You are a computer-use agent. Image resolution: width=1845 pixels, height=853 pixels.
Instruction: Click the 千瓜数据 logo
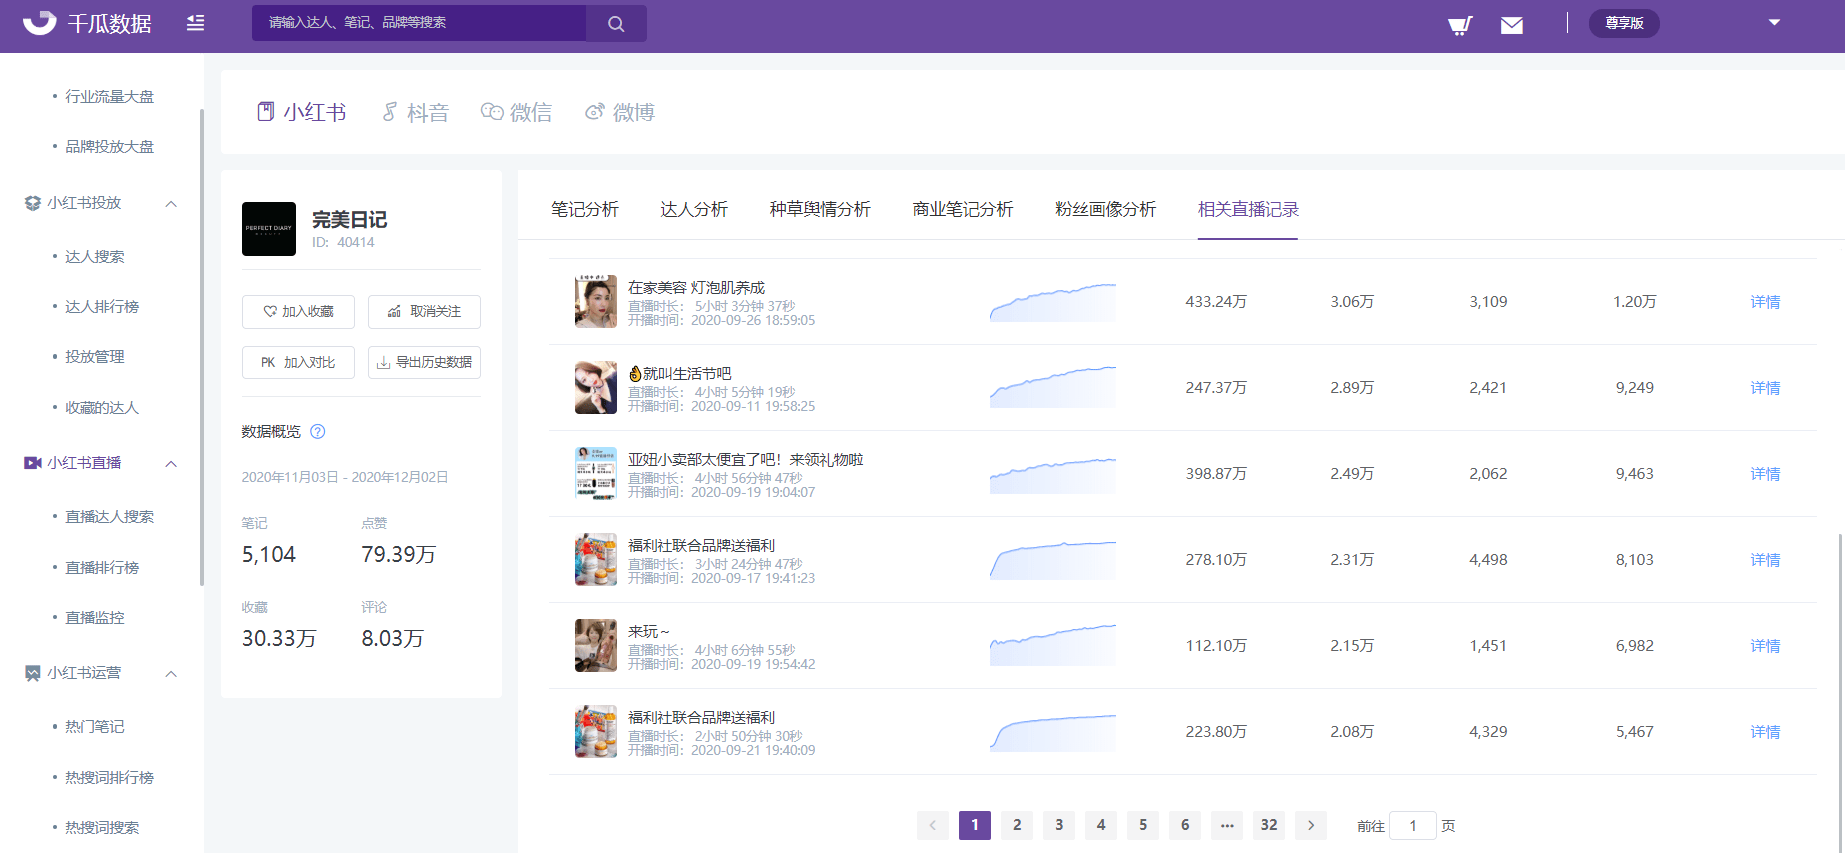(88, 23)
